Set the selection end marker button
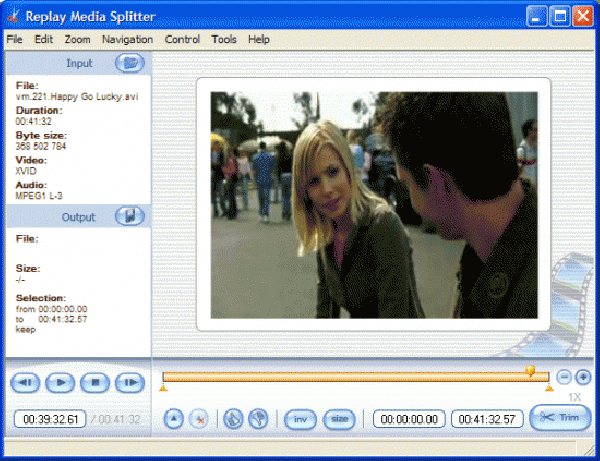Viewport: 600px width, 461px height. point(257,419)
